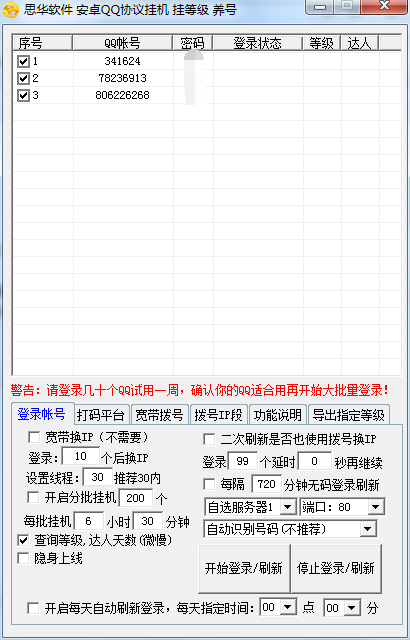Click the 设置线程 input field
The width and height of the screenshot is (410, 640).
pyautogui.click(x=97, y=477)
